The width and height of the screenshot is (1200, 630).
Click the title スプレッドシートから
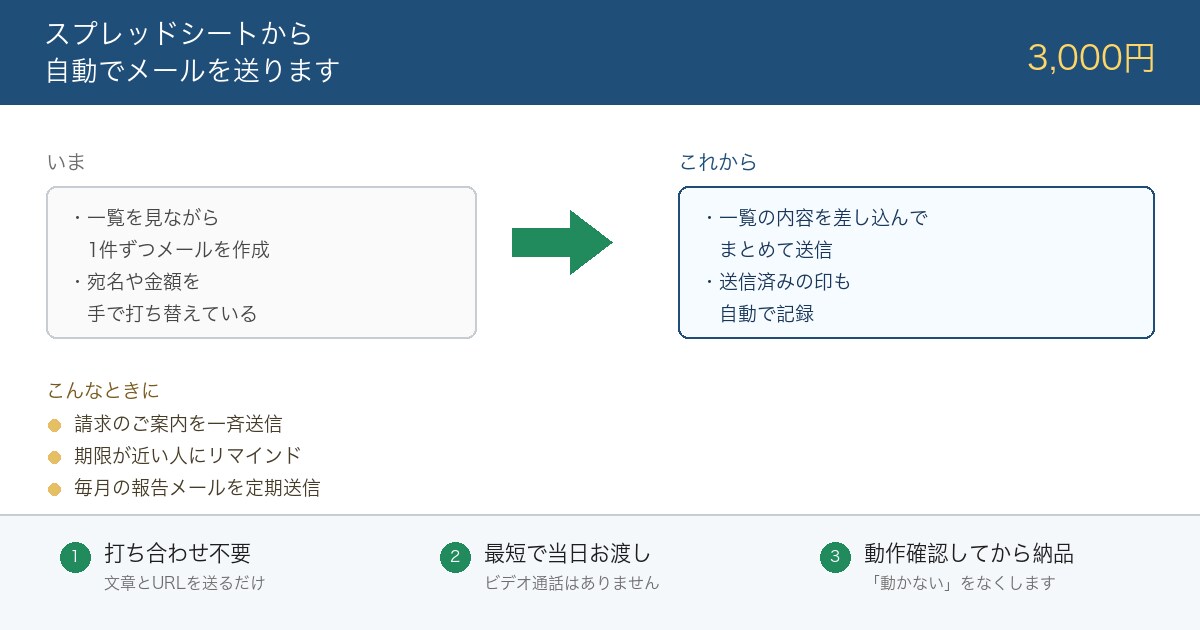point(179,33)
